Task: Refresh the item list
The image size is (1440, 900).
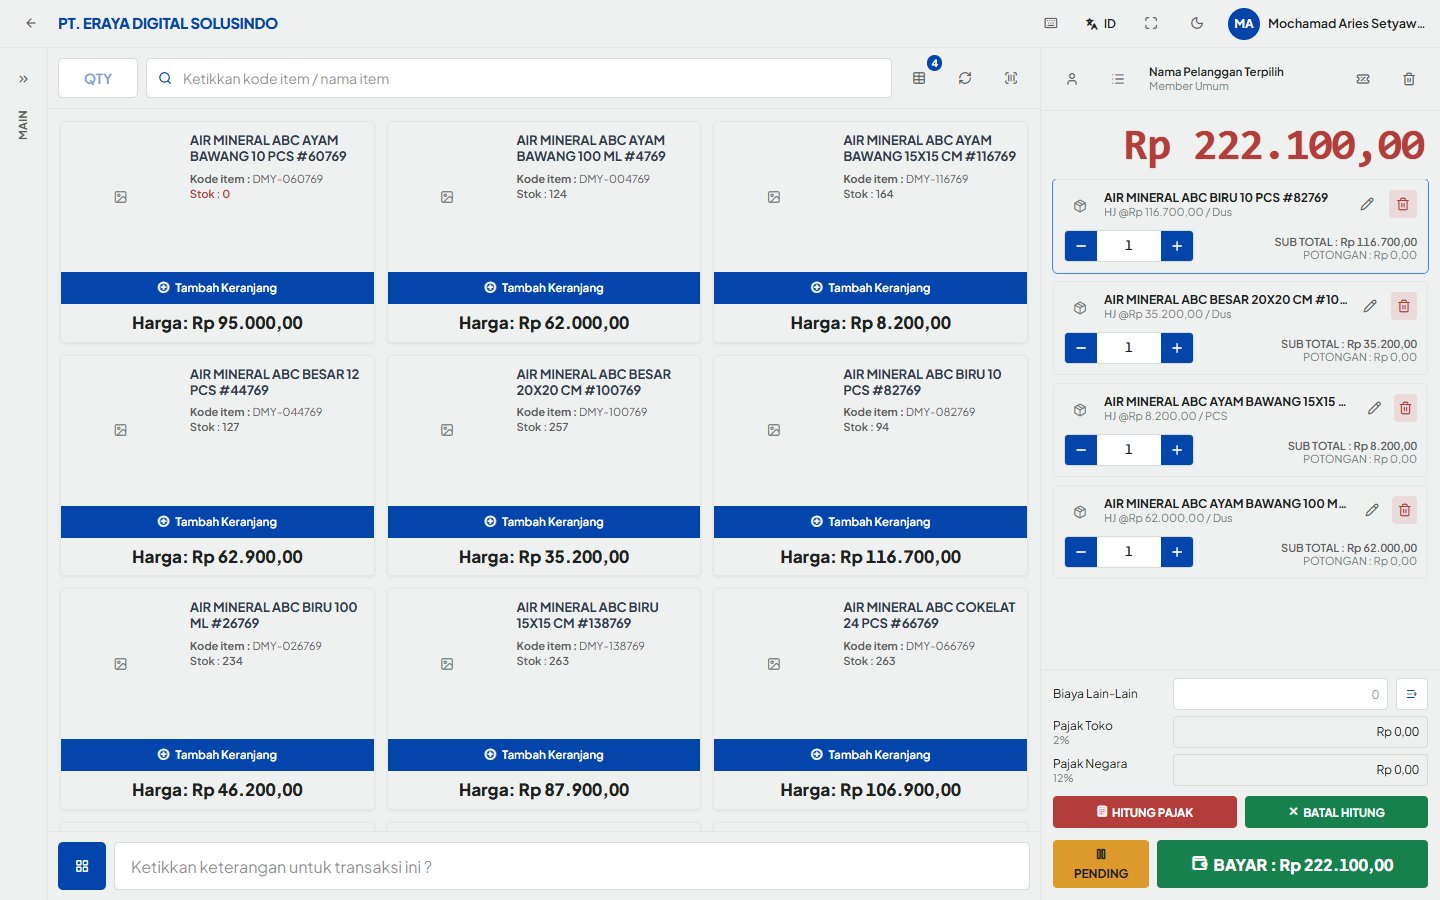Action: 965,78
